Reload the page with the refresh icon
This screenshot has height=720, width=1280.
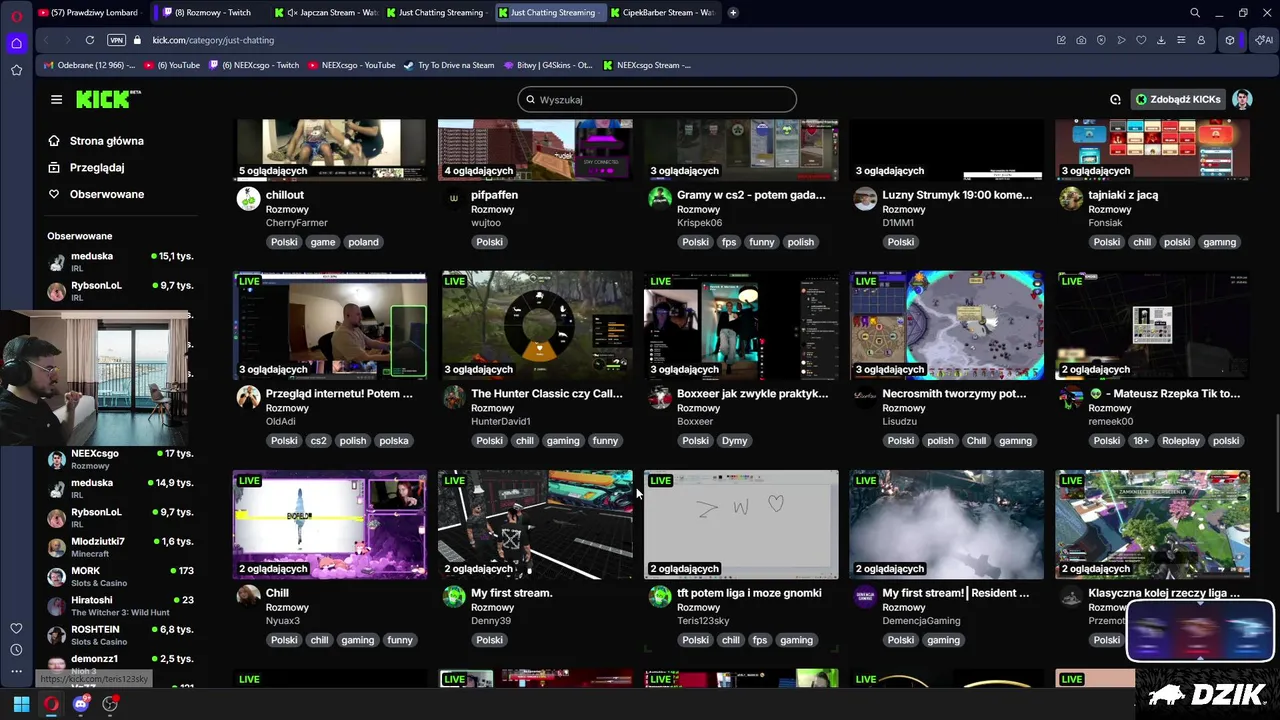tap(90, 40)
